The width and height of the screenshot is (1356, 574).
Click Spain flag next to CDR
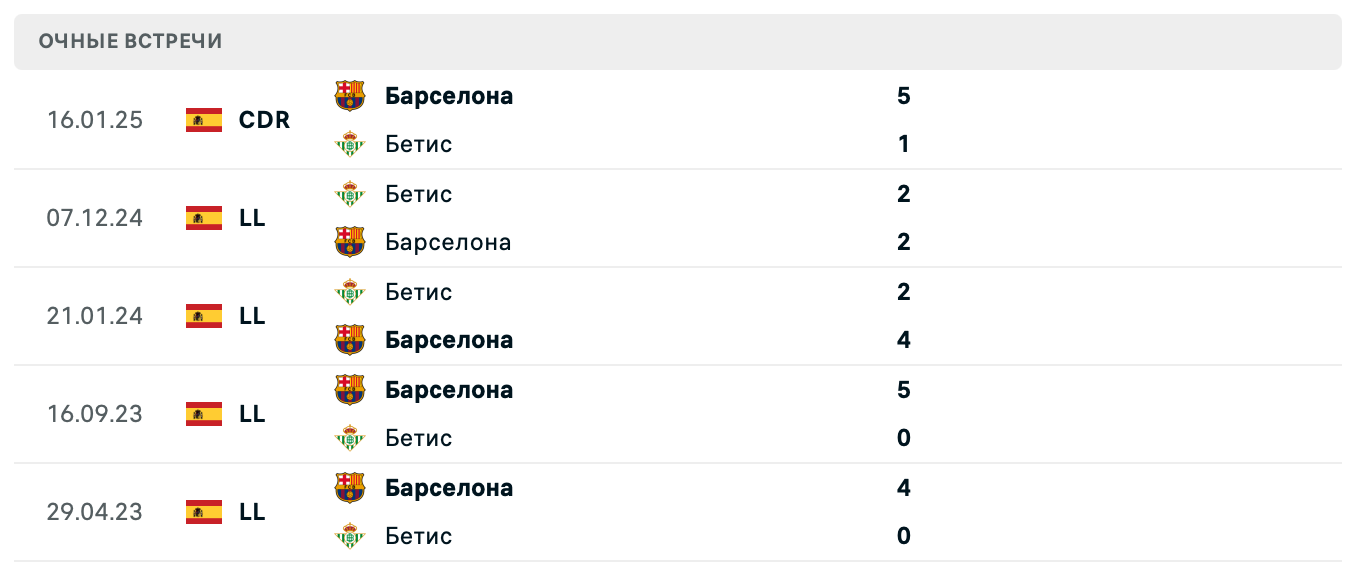pos(204,120)
